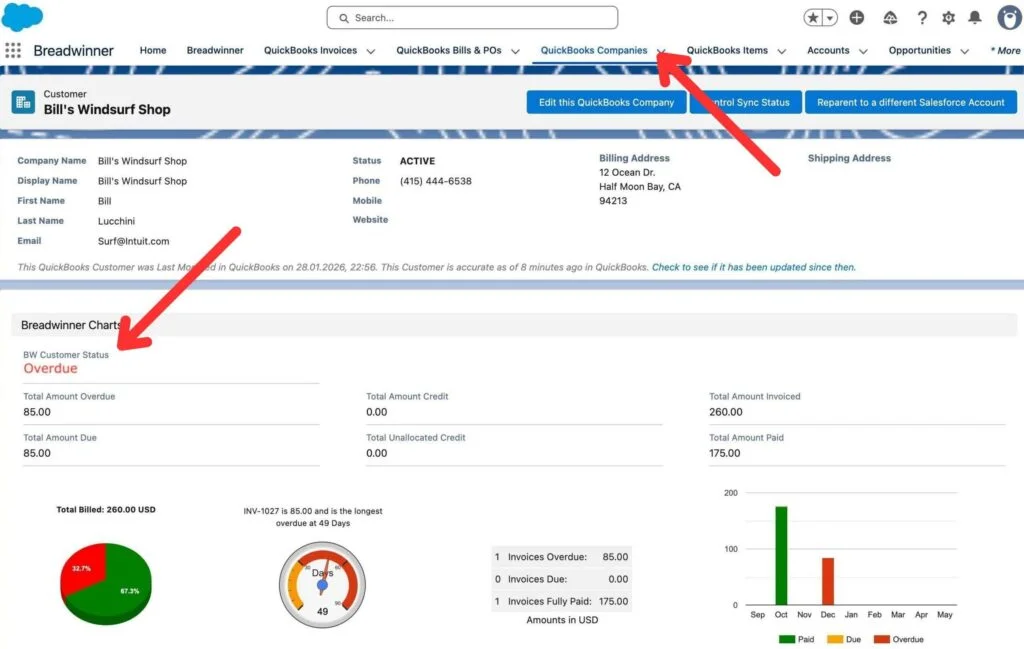Click the Invoices Fully Paid row

tap(562, 601)
